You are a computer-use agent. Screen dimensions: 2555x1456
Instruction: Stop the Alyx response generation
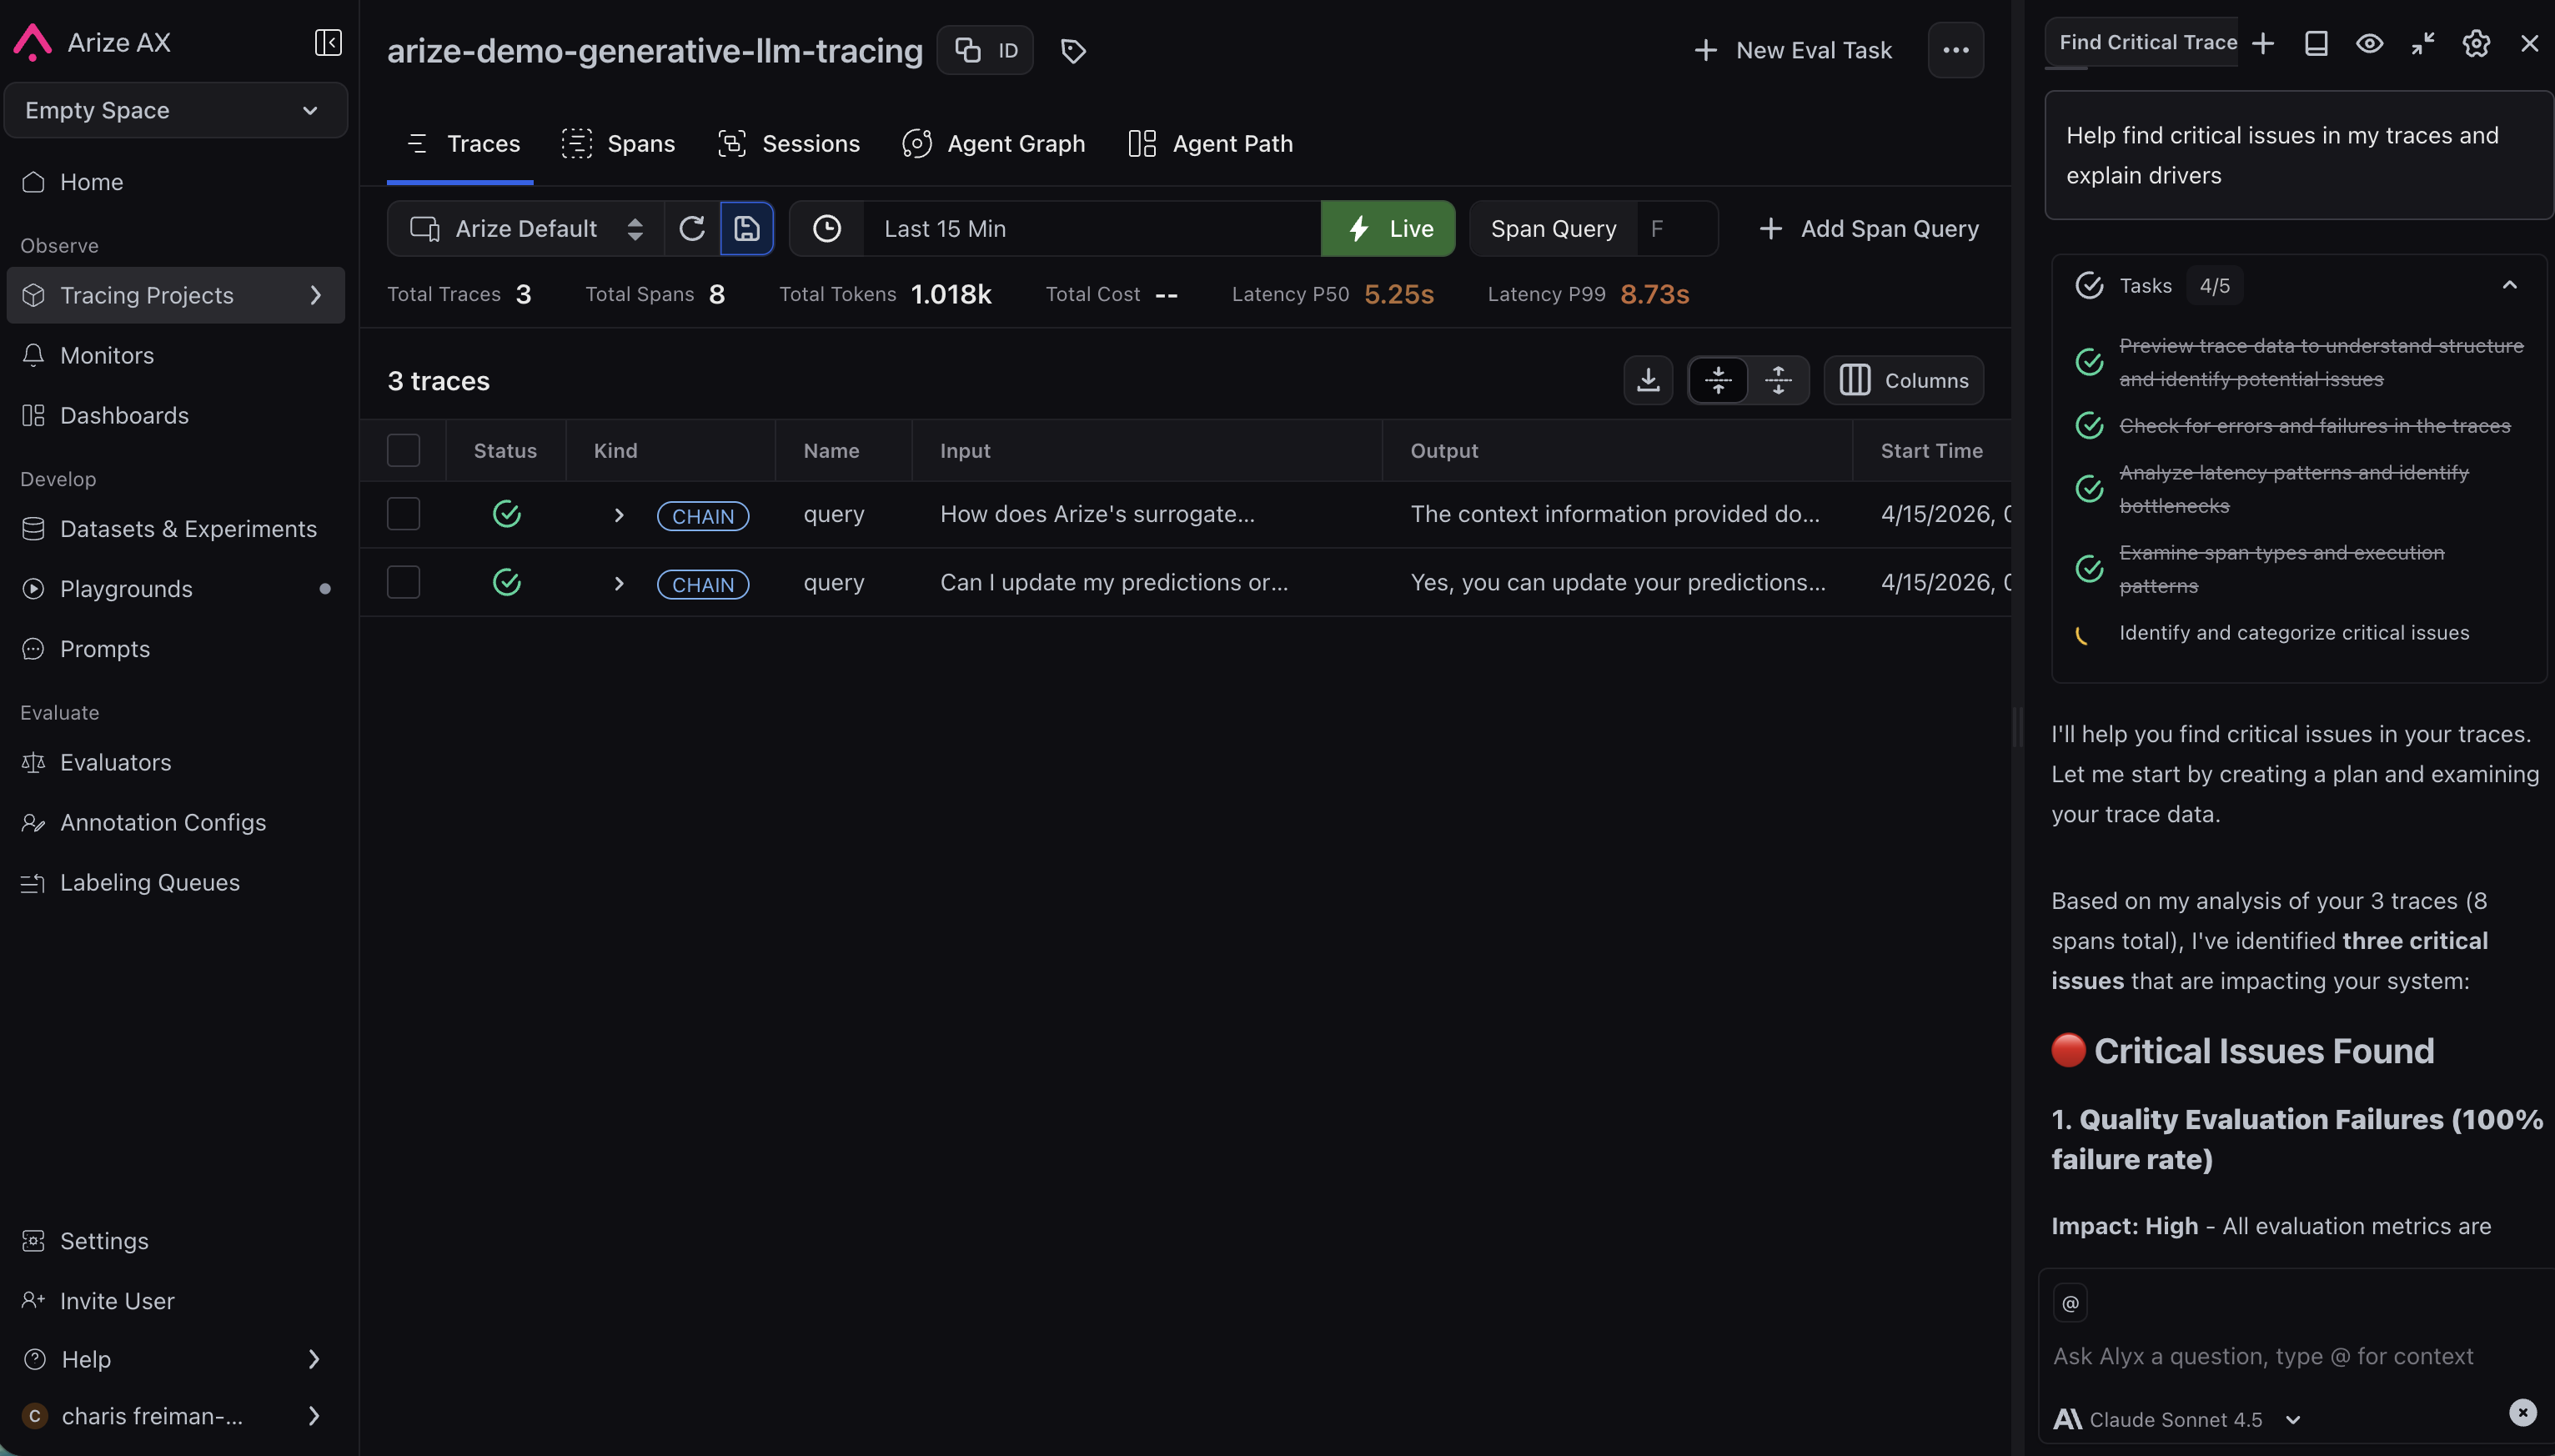2522,1412
